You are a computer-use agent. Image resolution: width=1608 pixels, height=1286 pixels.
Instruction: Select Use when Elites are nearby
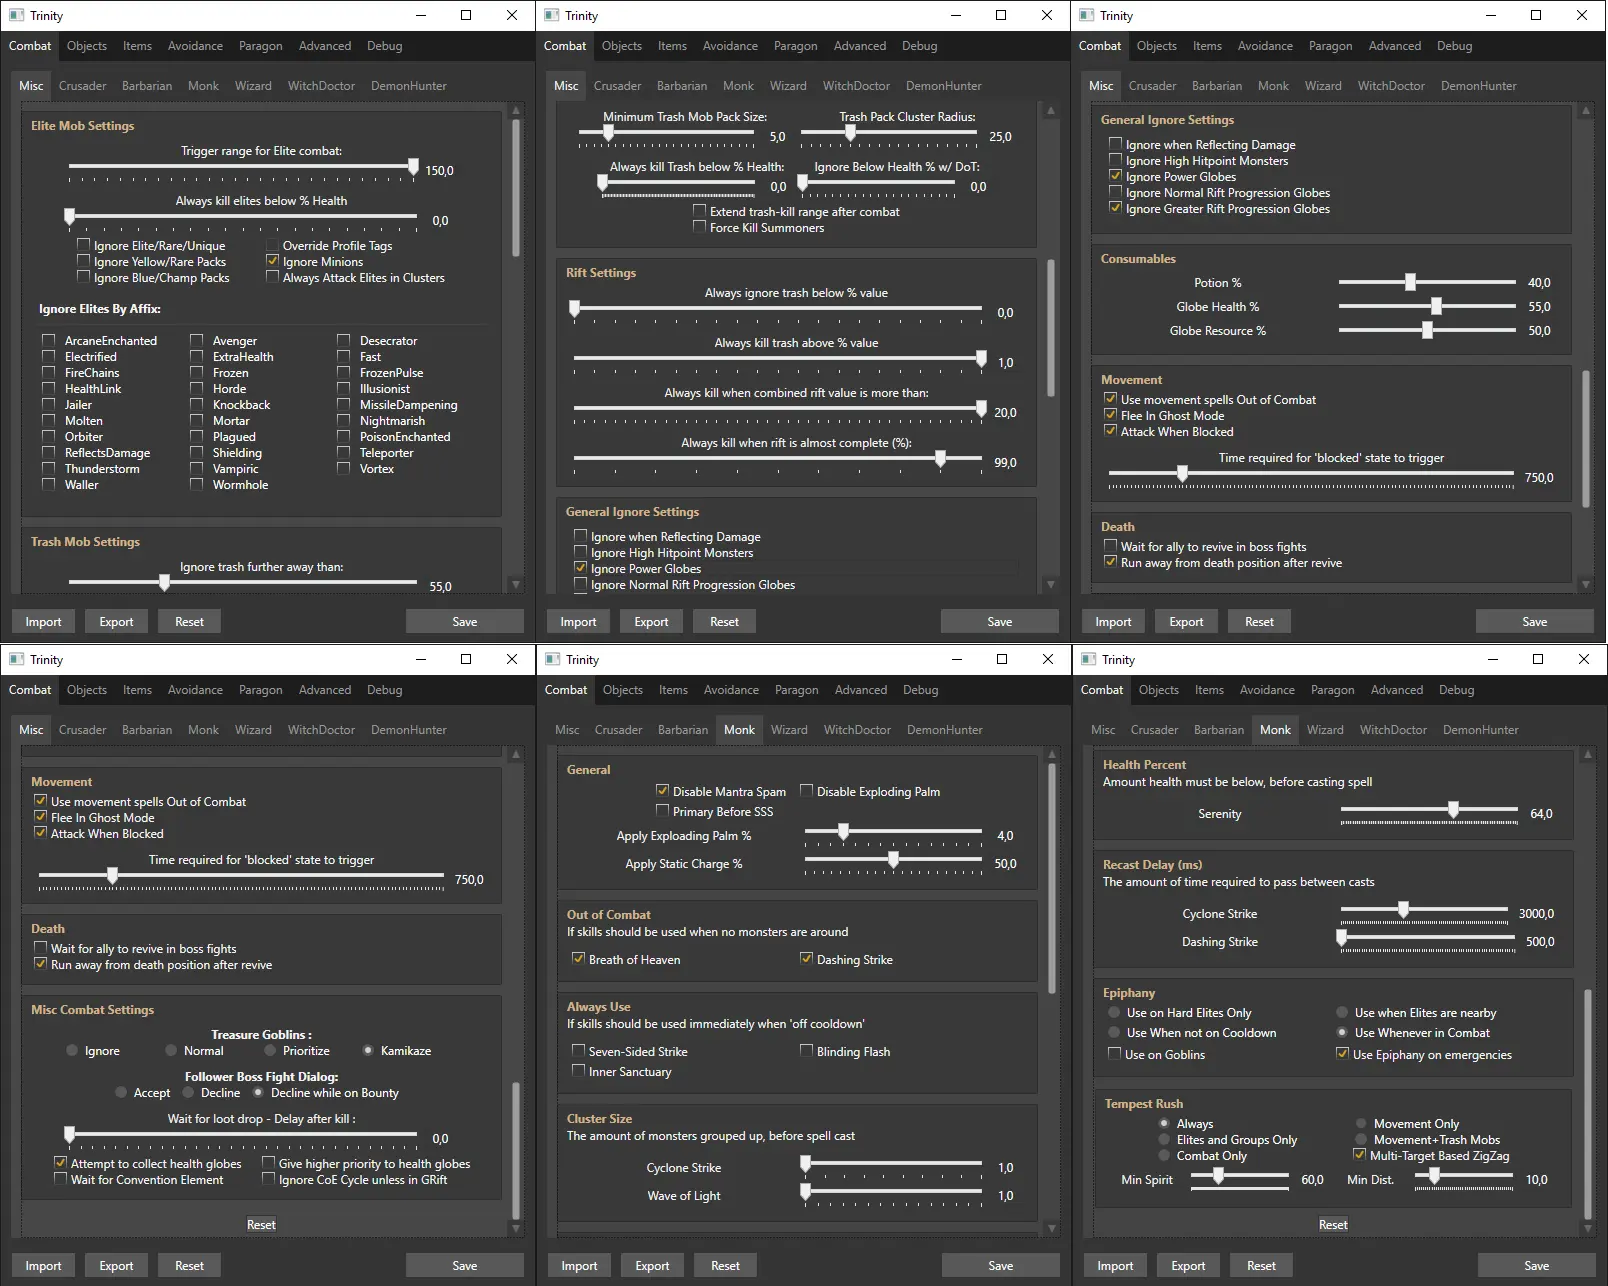point(1342,1012)
